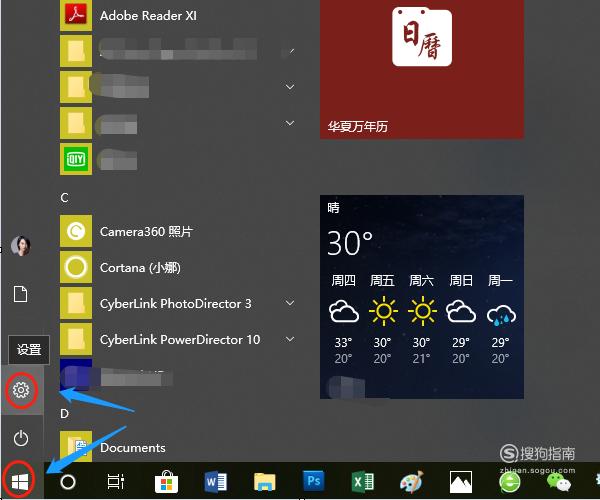Open Photos app on taskbar
Screen dimensions: 600x500
pyautogui.click(x=461, y=482)
